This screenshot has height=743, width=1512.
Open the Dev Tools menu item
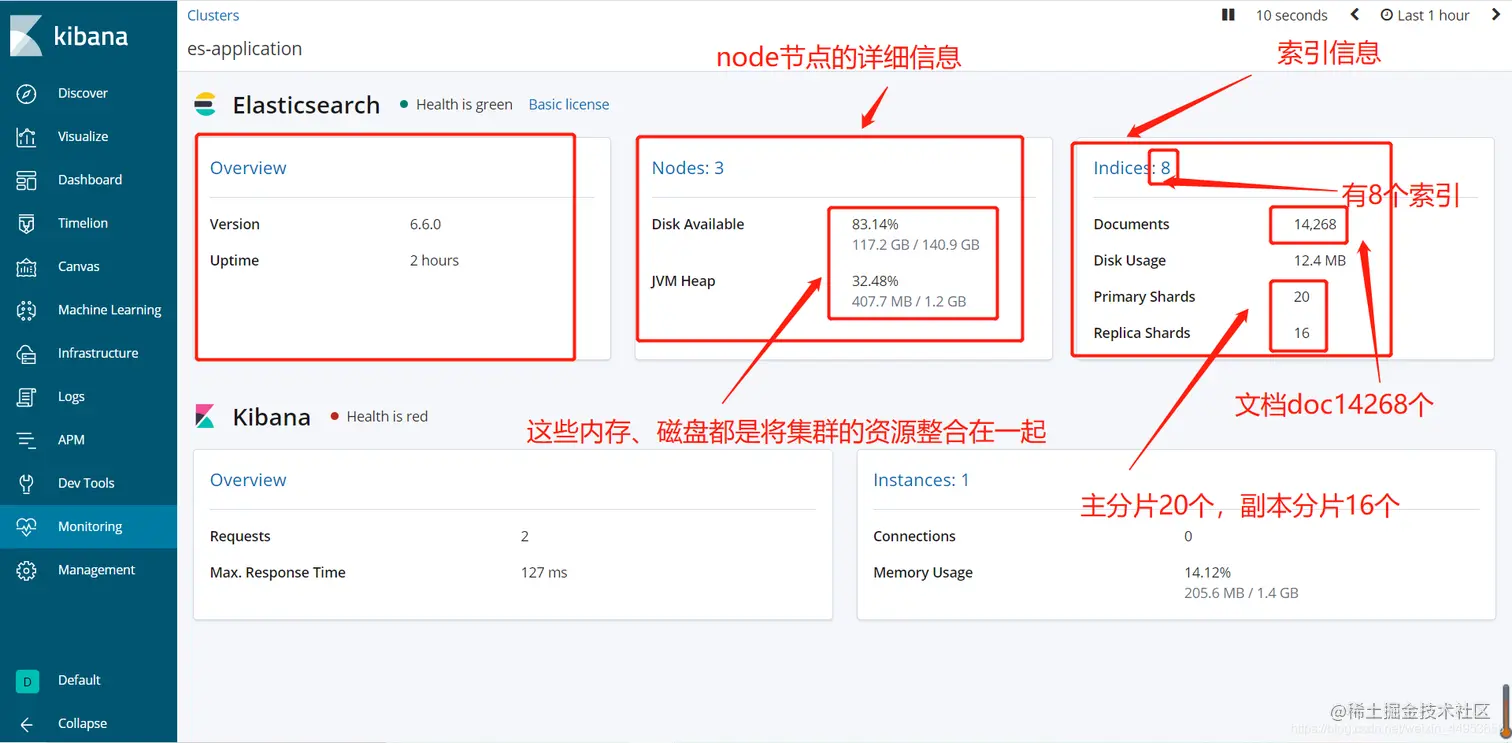86,483
